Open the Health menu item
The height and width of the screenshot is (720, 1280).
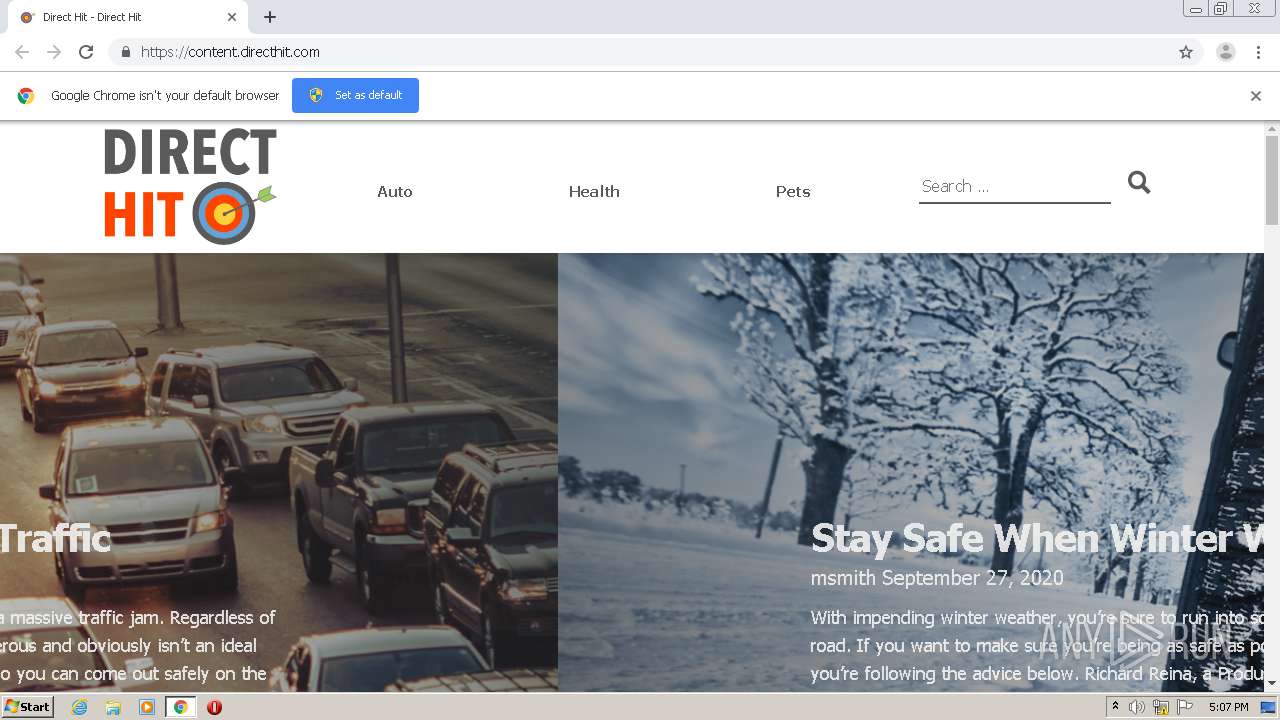coord(594,191)
